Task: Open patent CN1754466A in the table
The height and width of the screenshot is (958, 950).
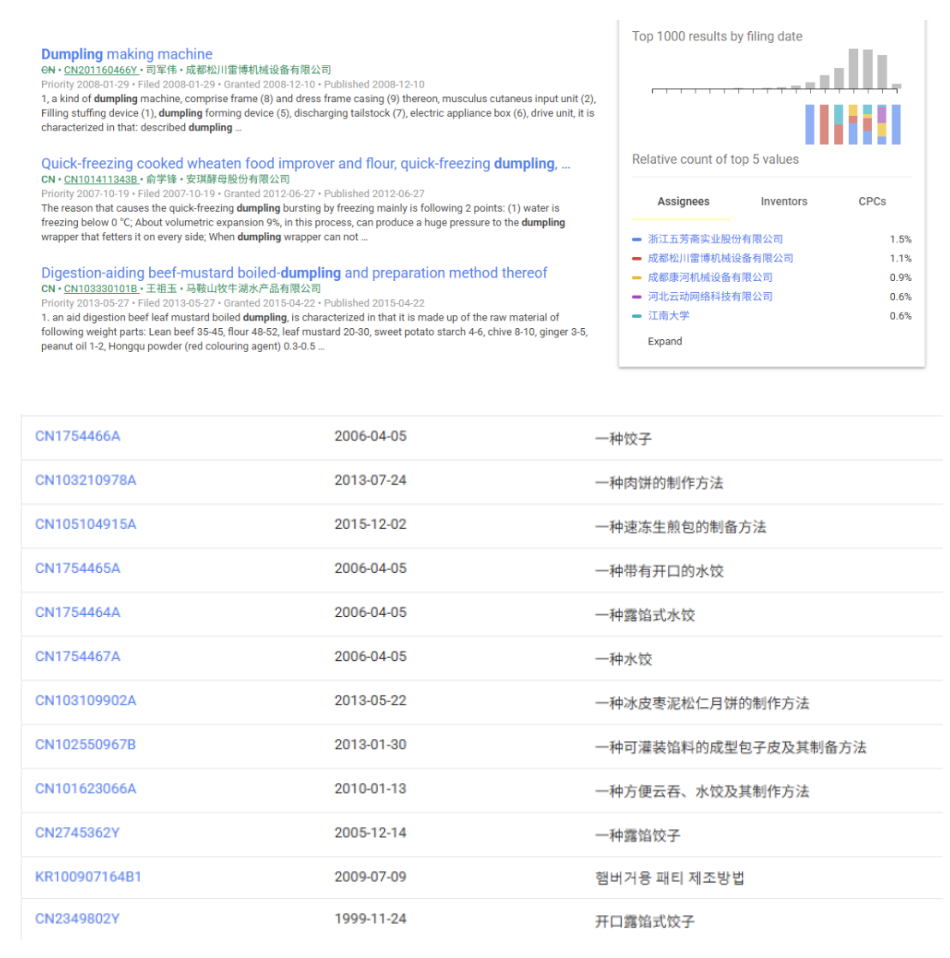Action: pos(77,436)
